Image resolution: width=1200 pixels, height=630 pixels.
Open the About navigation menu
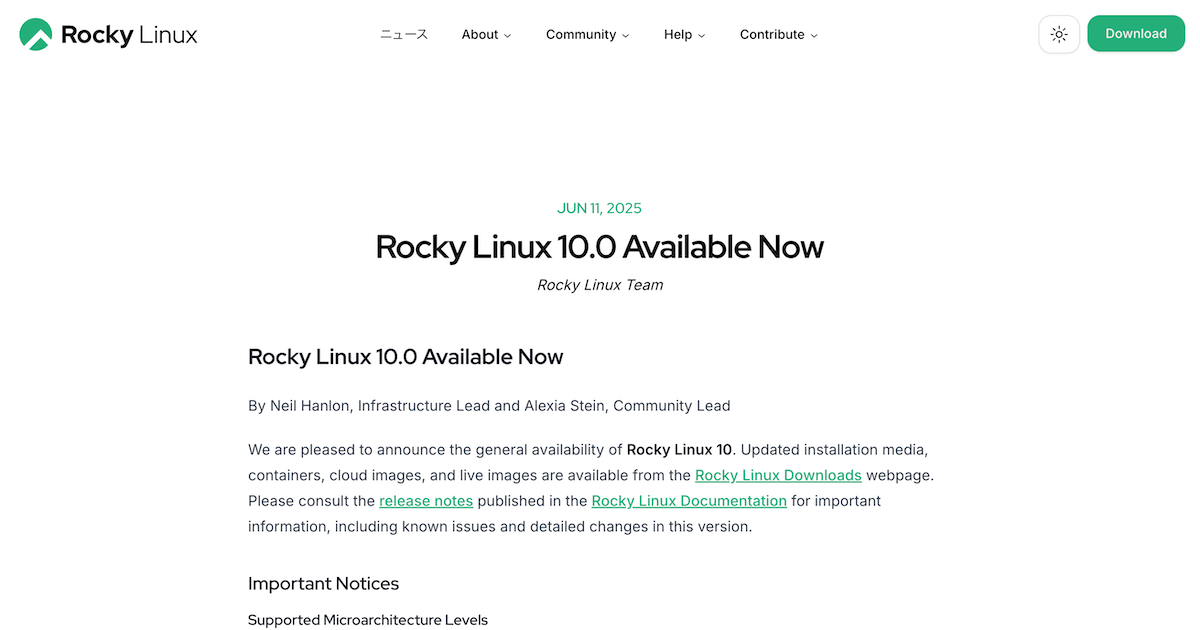tap(480, 34)
